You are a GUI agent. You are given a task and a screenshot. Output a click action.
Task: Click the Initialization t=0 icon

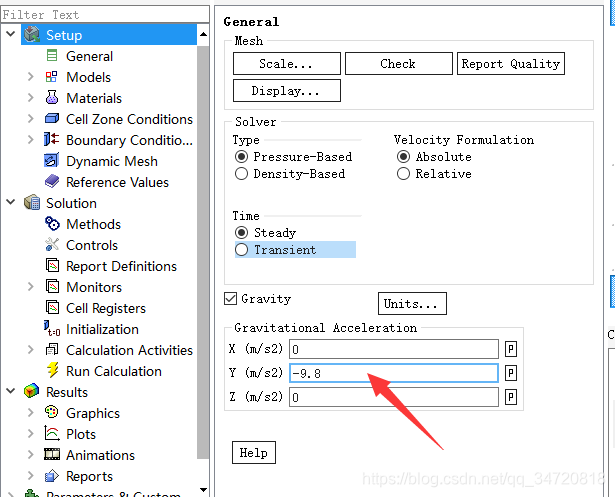point(52,329)
